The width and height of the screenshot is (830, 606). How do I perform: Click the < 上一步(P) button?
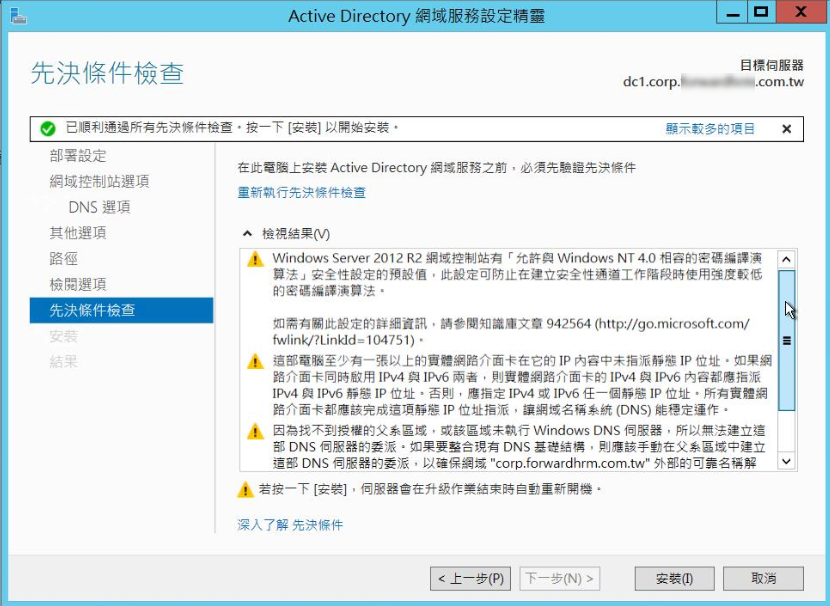click(x=470, y=578)
